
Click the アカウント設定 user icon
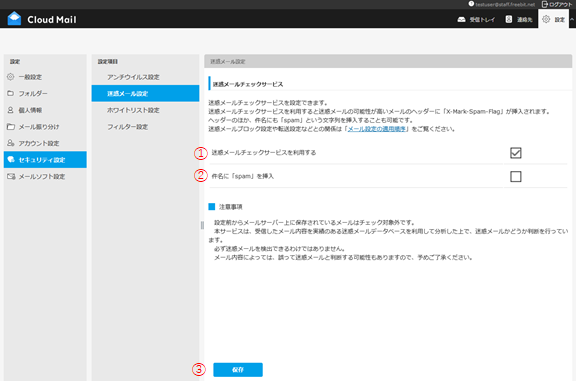pyautogui.click(x=11, y=143)
